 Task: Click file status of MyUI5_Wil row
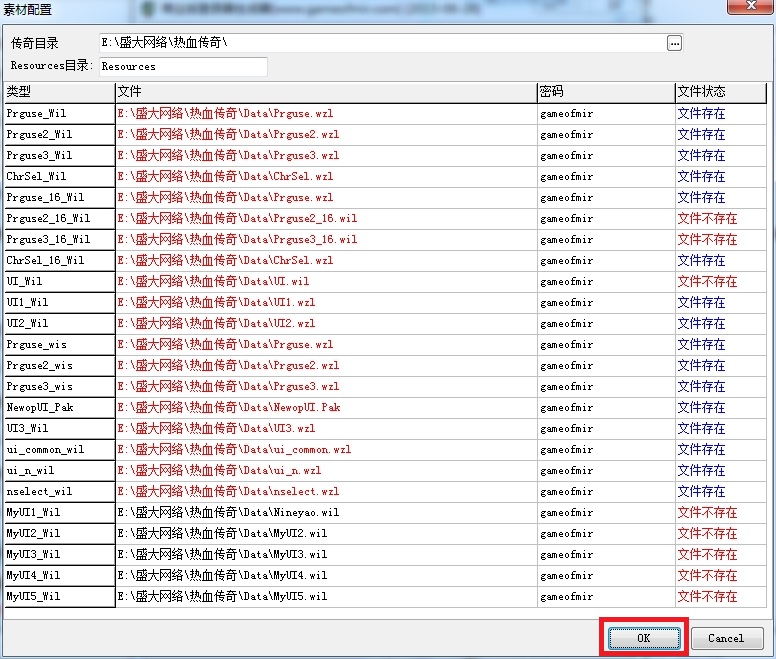[x=720, y=597]
